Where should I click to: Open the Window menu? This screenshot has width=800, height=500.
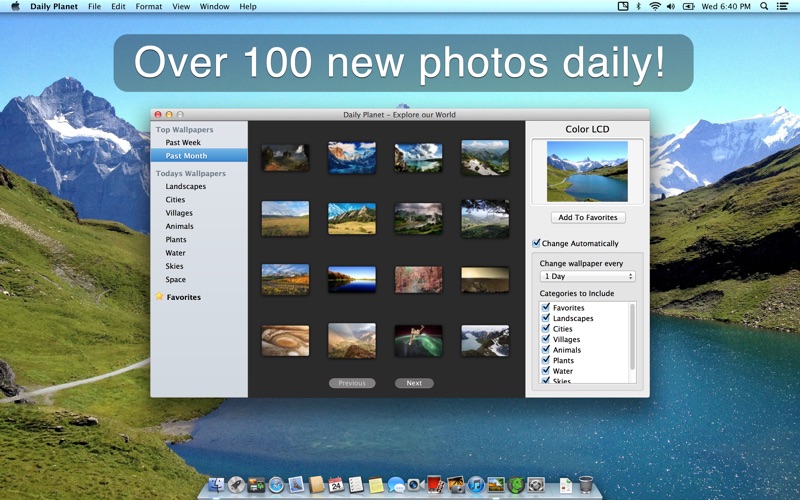point(214,6)
